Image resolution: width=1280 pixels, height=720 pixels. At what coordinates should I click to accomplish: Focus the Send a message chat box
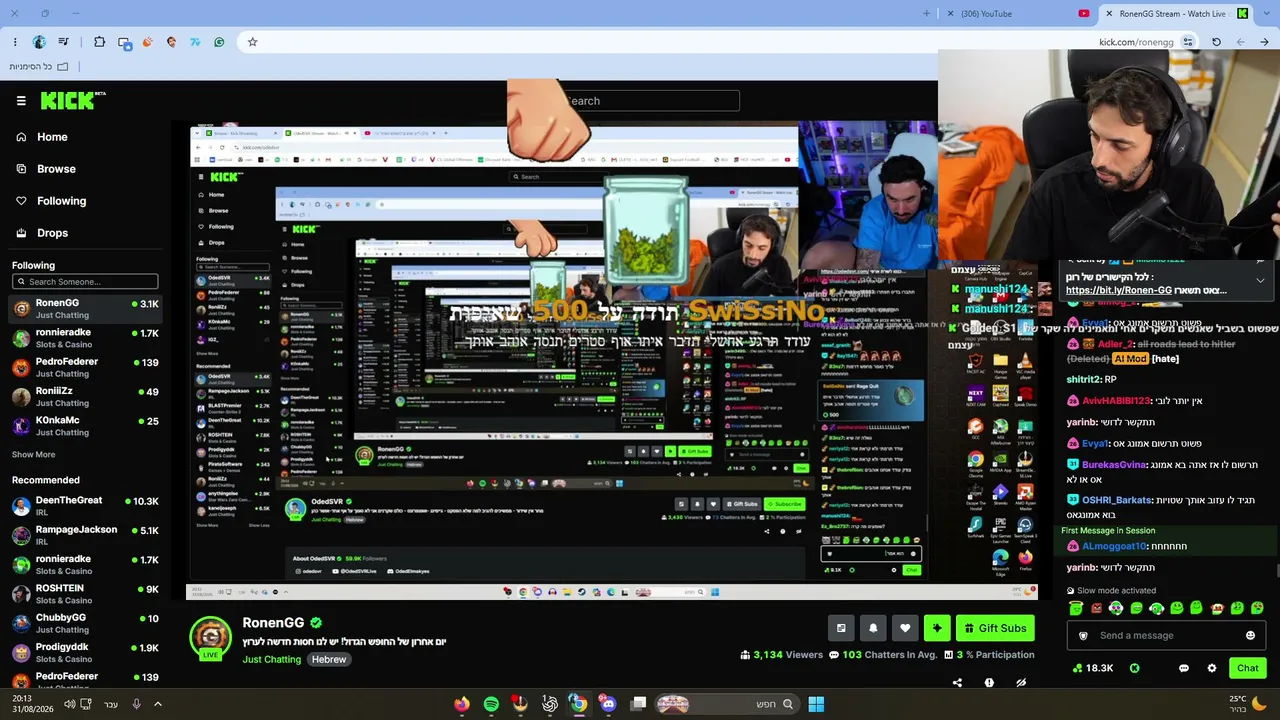pyautogui.click(x=1167, y=636)
